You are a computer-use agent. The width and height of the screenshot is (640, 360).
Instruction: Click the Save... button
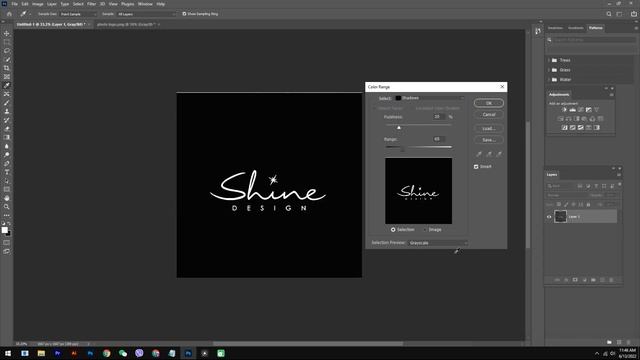tap(489, 140)
